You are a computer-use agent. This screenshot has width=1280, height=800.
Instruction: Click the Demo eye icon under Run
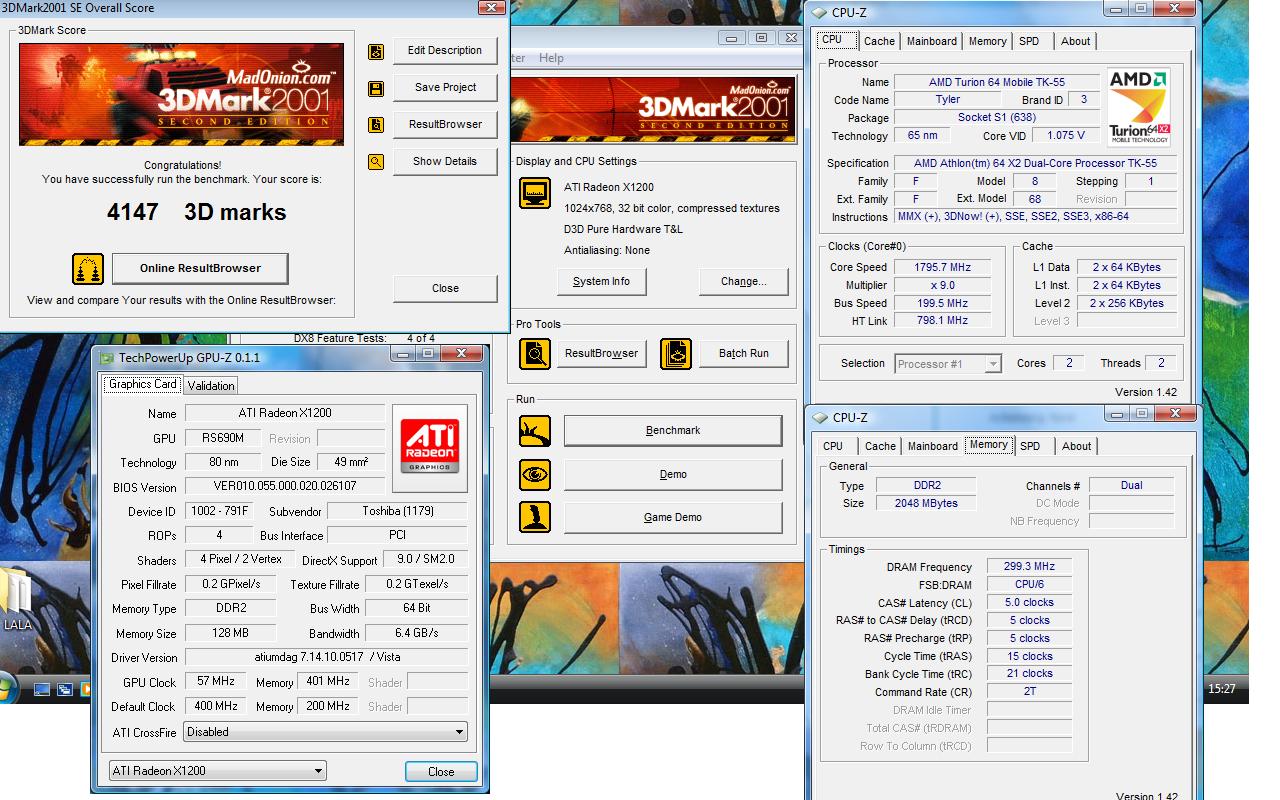(535, 474)
